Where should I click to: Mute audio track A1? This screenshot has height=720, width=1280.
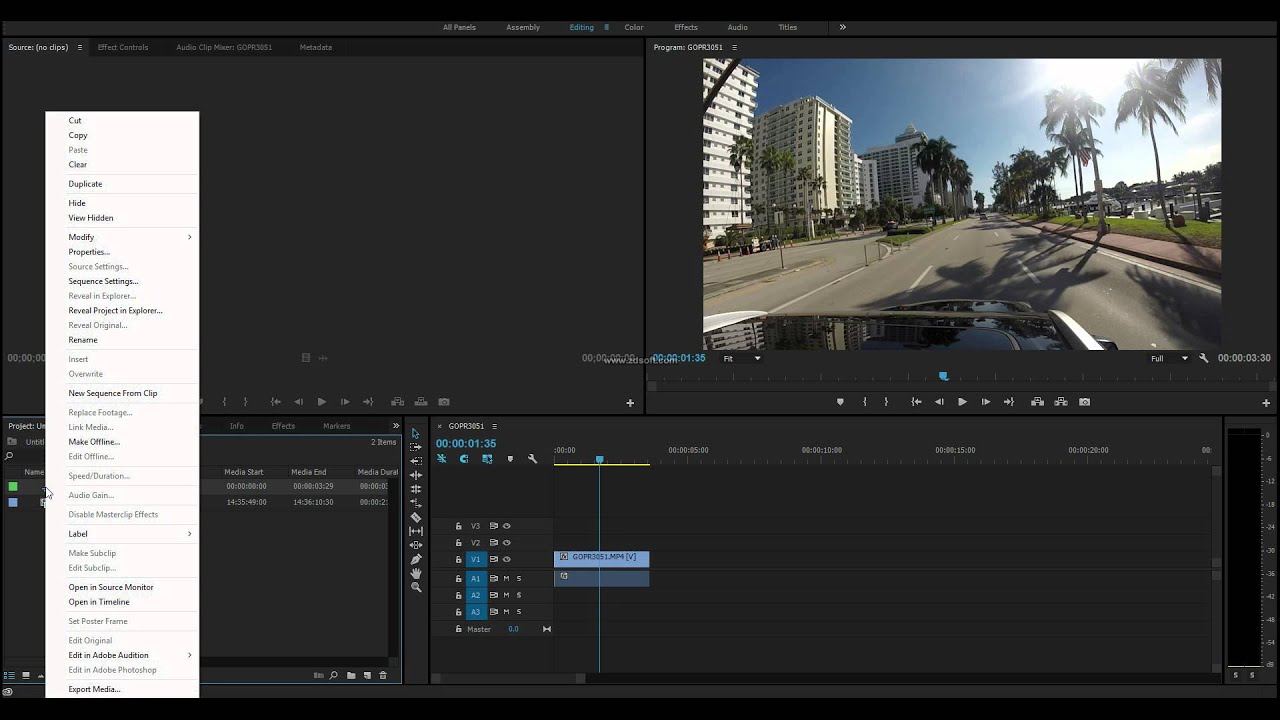pyautogui.click(x=507, y=579)
